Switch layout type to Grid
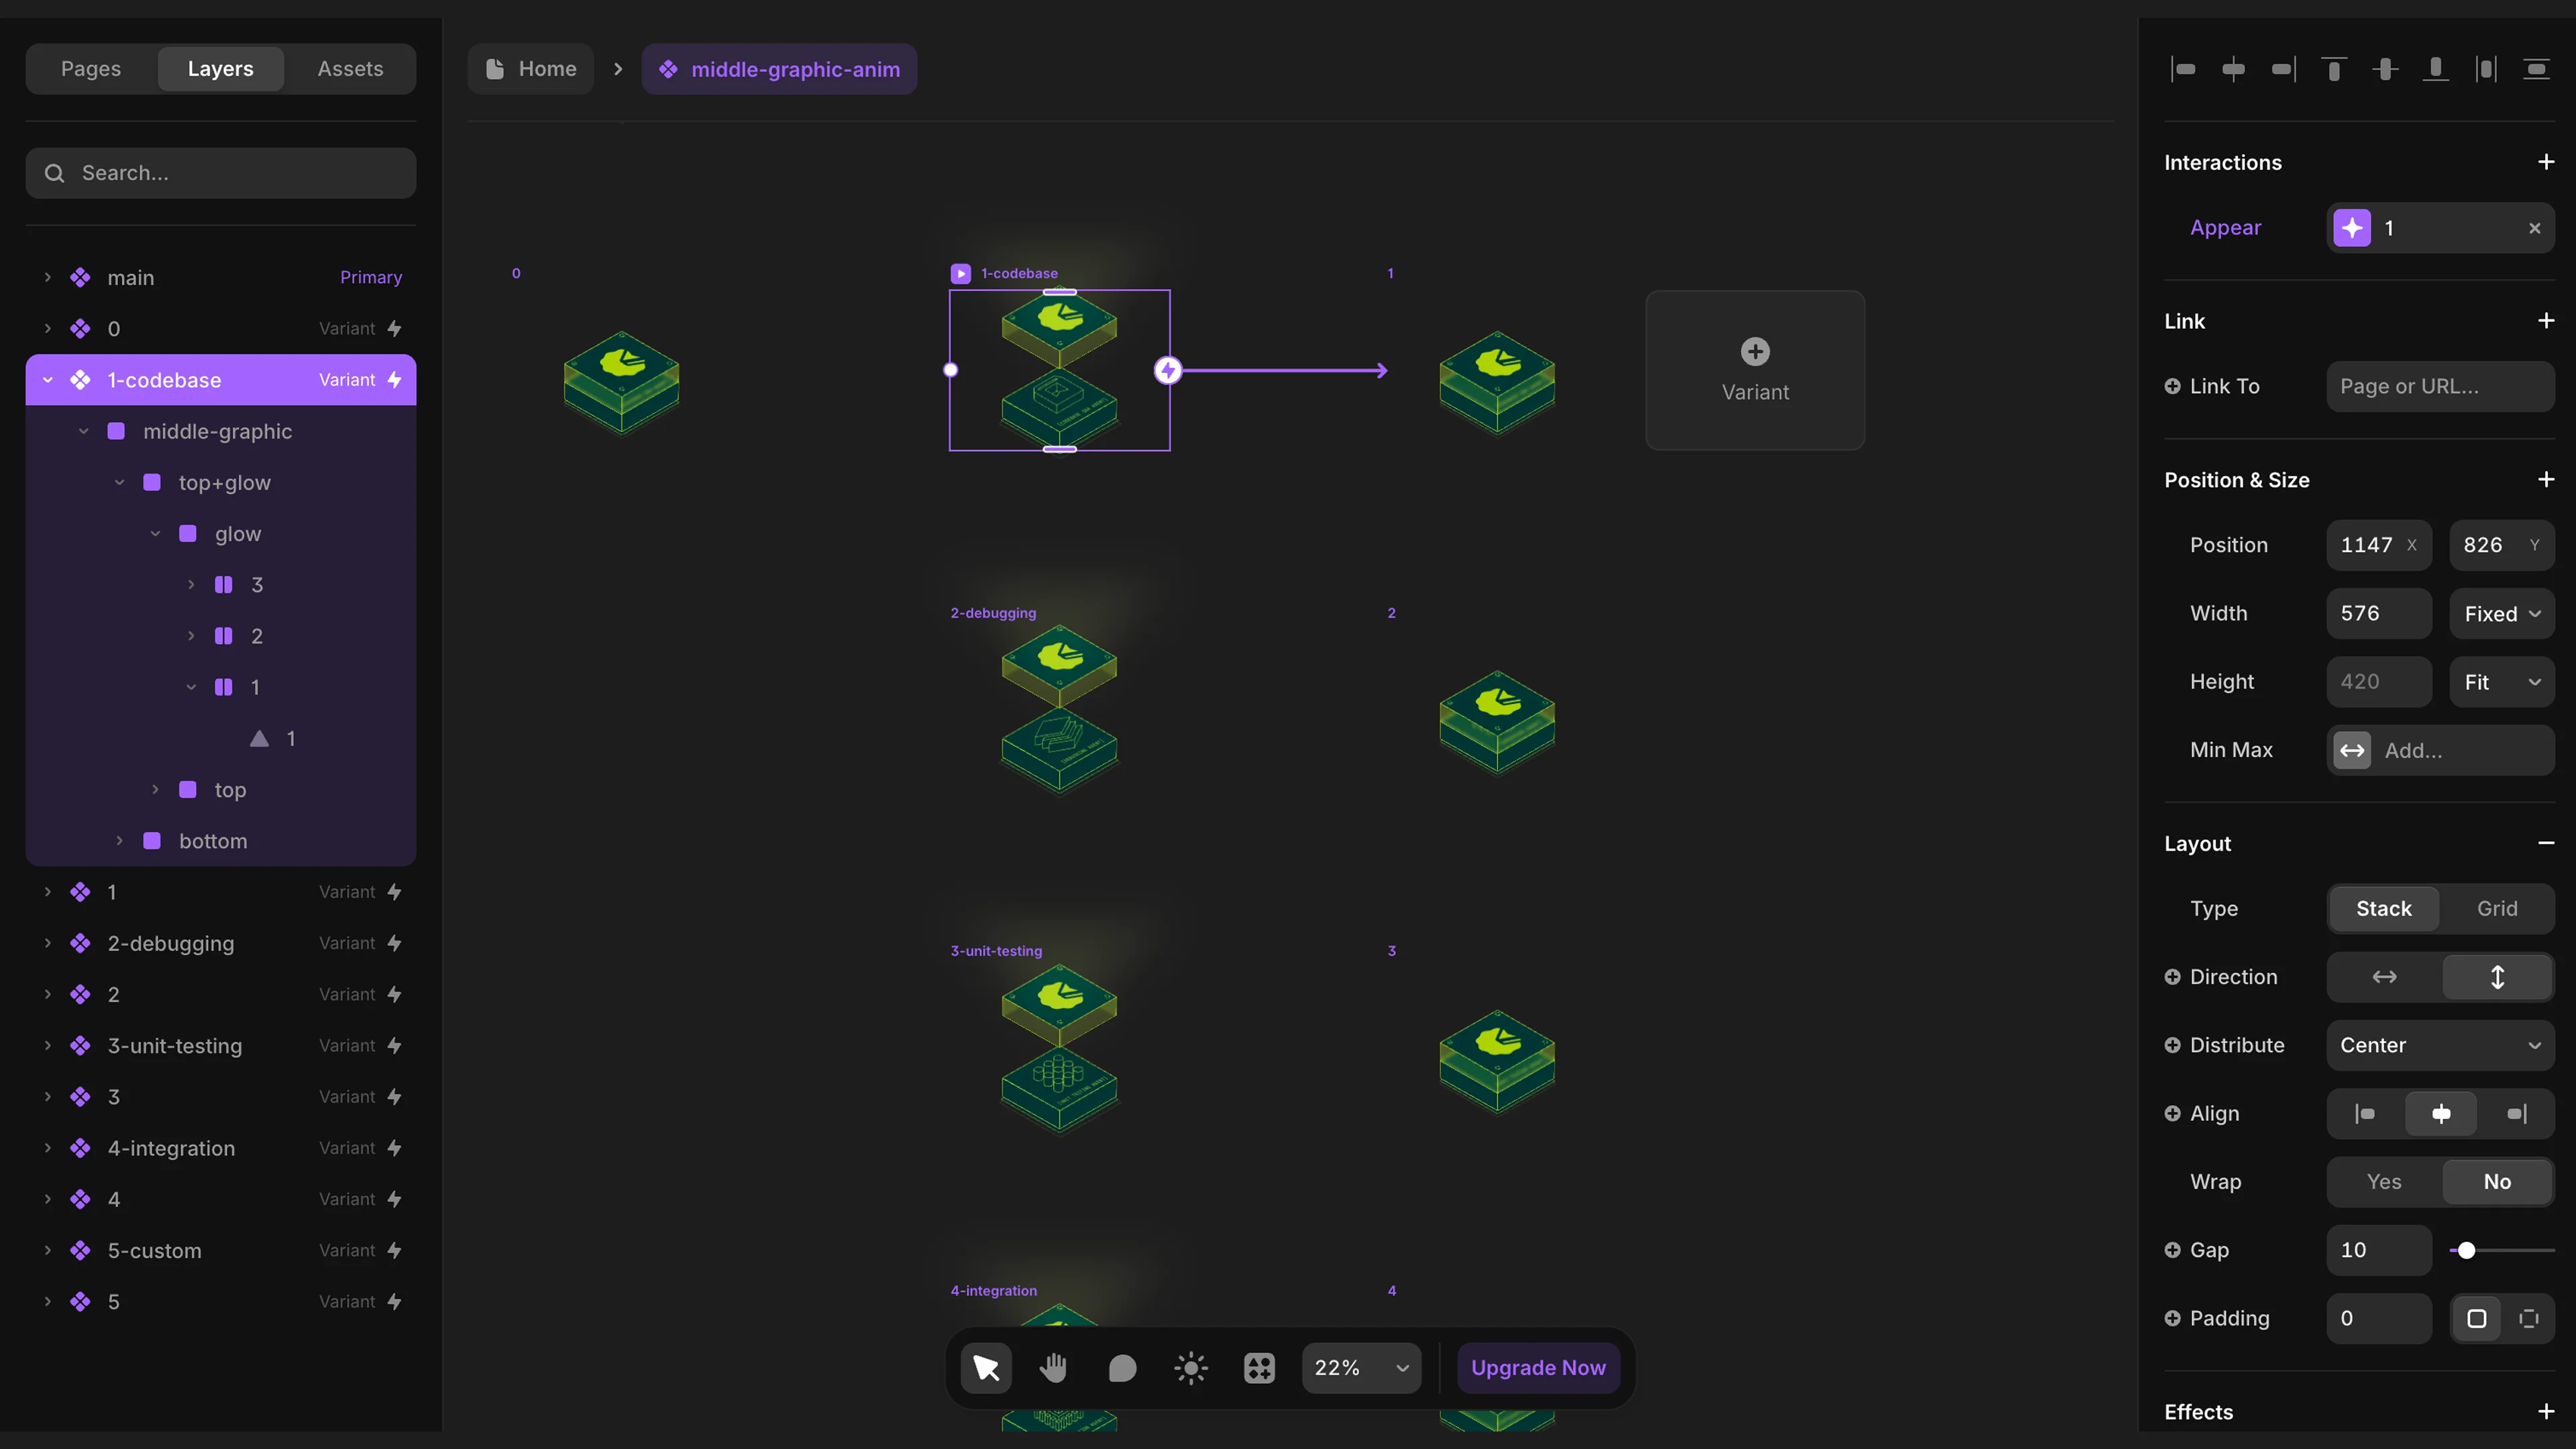 (2497, 908)
